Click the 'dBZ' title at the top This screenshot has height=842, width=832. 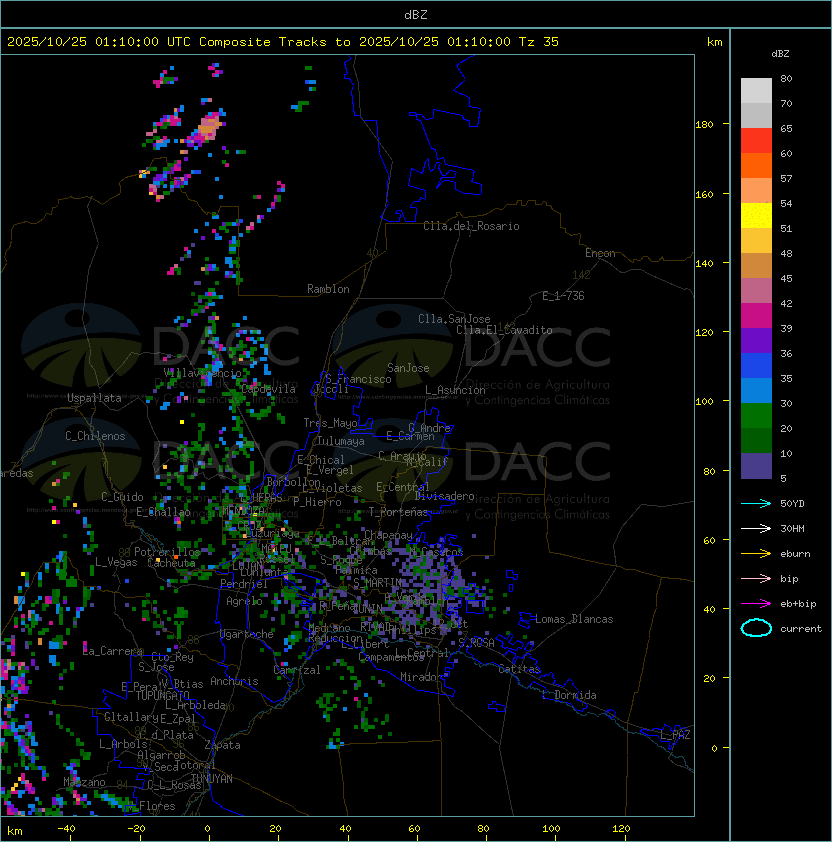click(x=416, y=14)
